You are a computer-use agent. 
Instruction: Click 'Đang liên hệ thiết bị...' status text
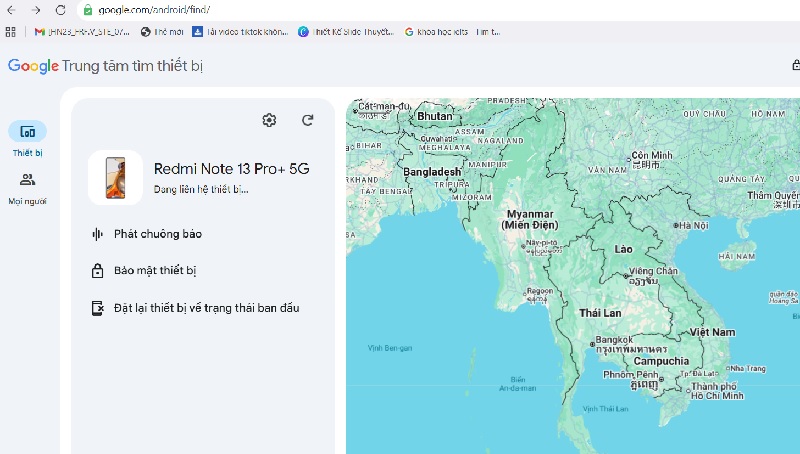tap(201, 189)
